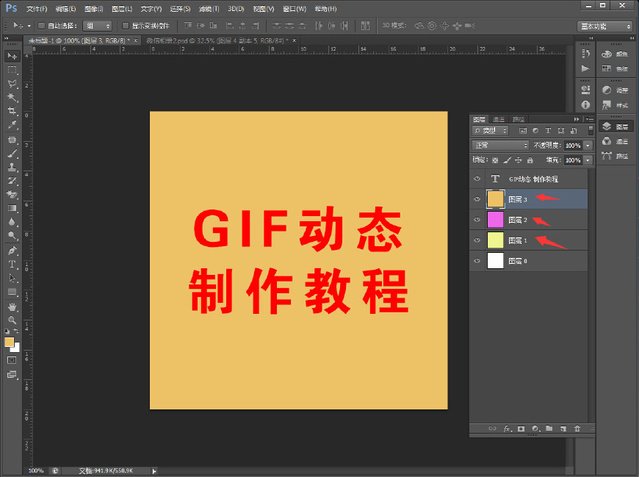Open the 文件(F) menu
Screen dimensions: 639x477
[37, 9]
